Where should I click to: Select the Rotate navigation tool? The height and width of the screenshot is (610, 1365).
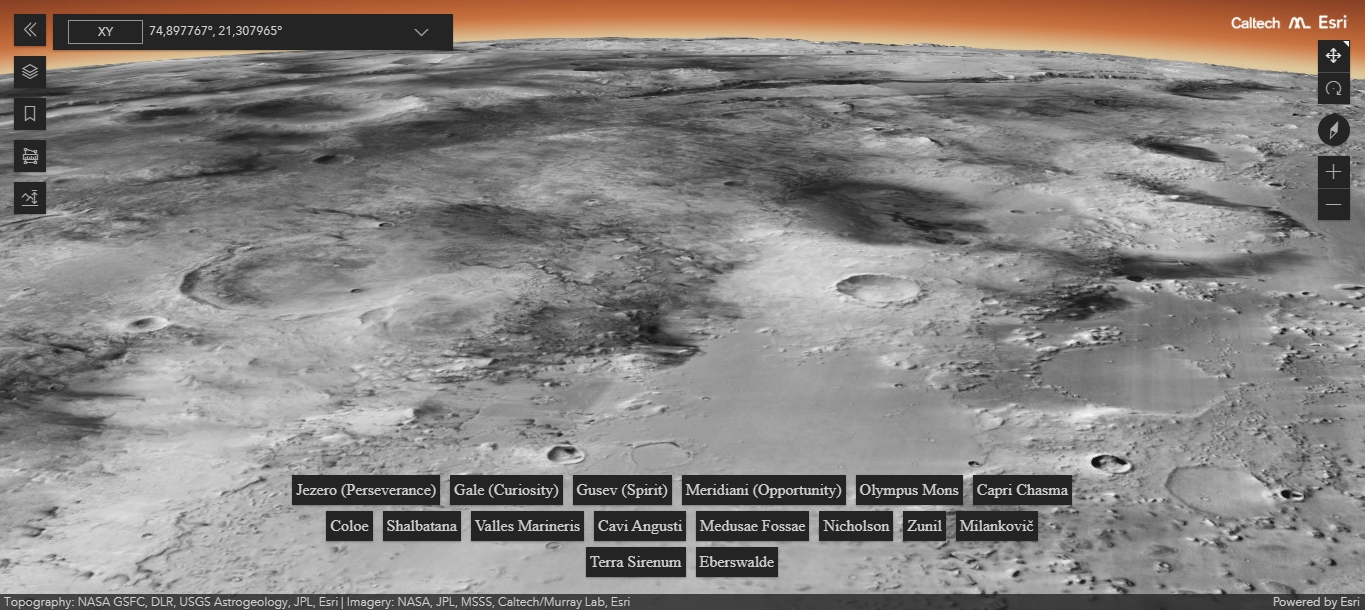(x=1334, y=88)
